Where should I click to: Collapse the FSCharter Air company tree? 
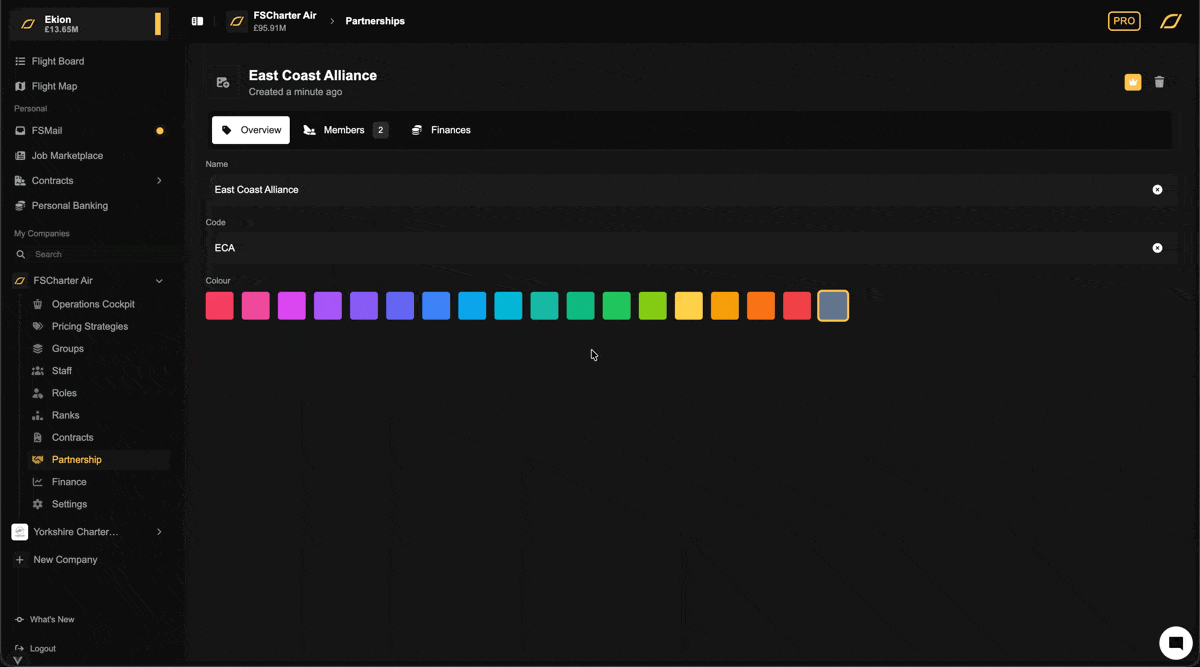[159, 281]
